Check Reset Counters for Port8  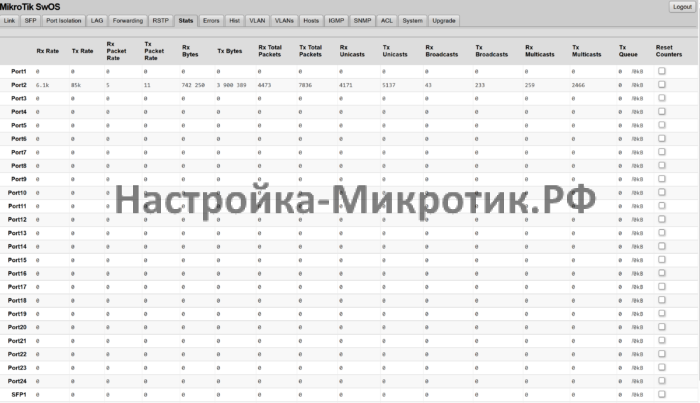[662, 165]
